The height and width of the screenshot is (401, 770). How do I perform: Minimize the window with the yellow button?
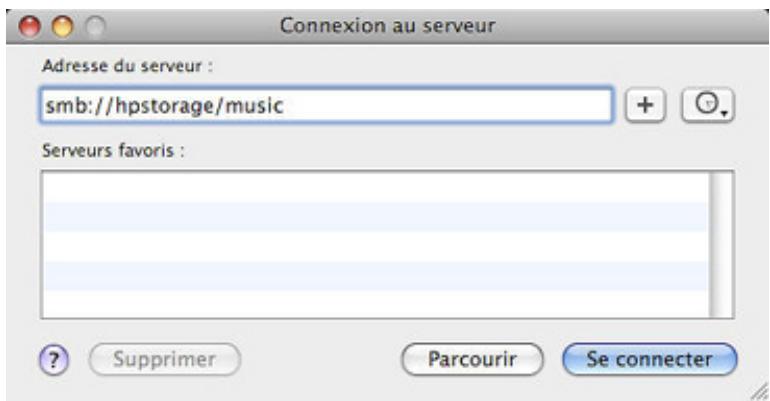[x=62, y=26]
